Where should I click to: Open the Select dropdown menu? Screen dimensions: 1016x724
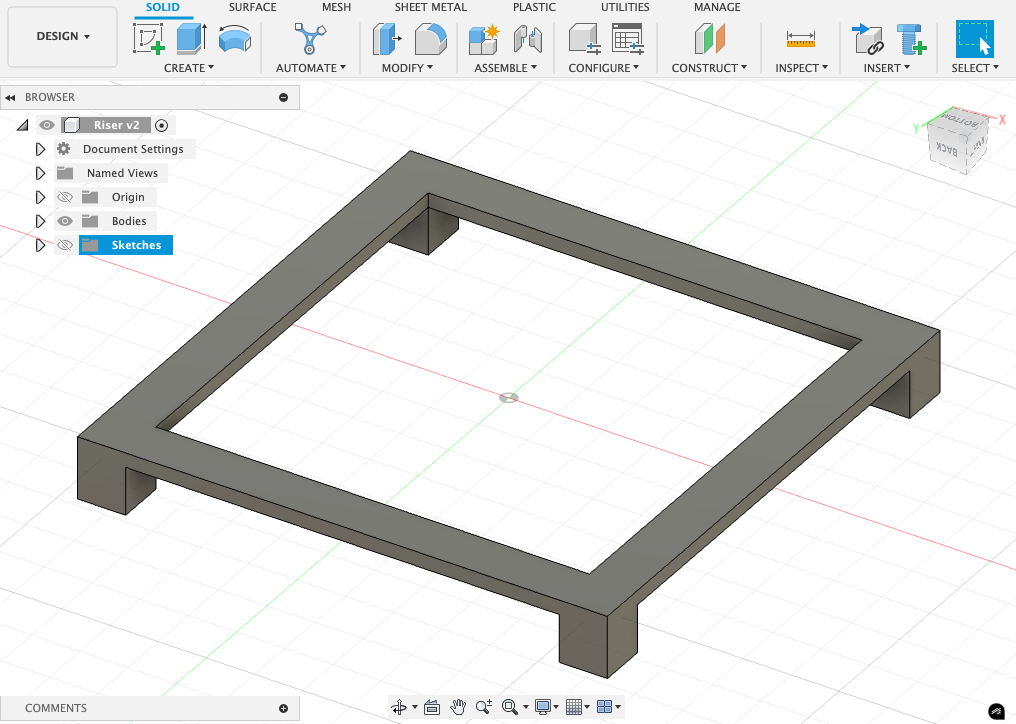[975, 68]
